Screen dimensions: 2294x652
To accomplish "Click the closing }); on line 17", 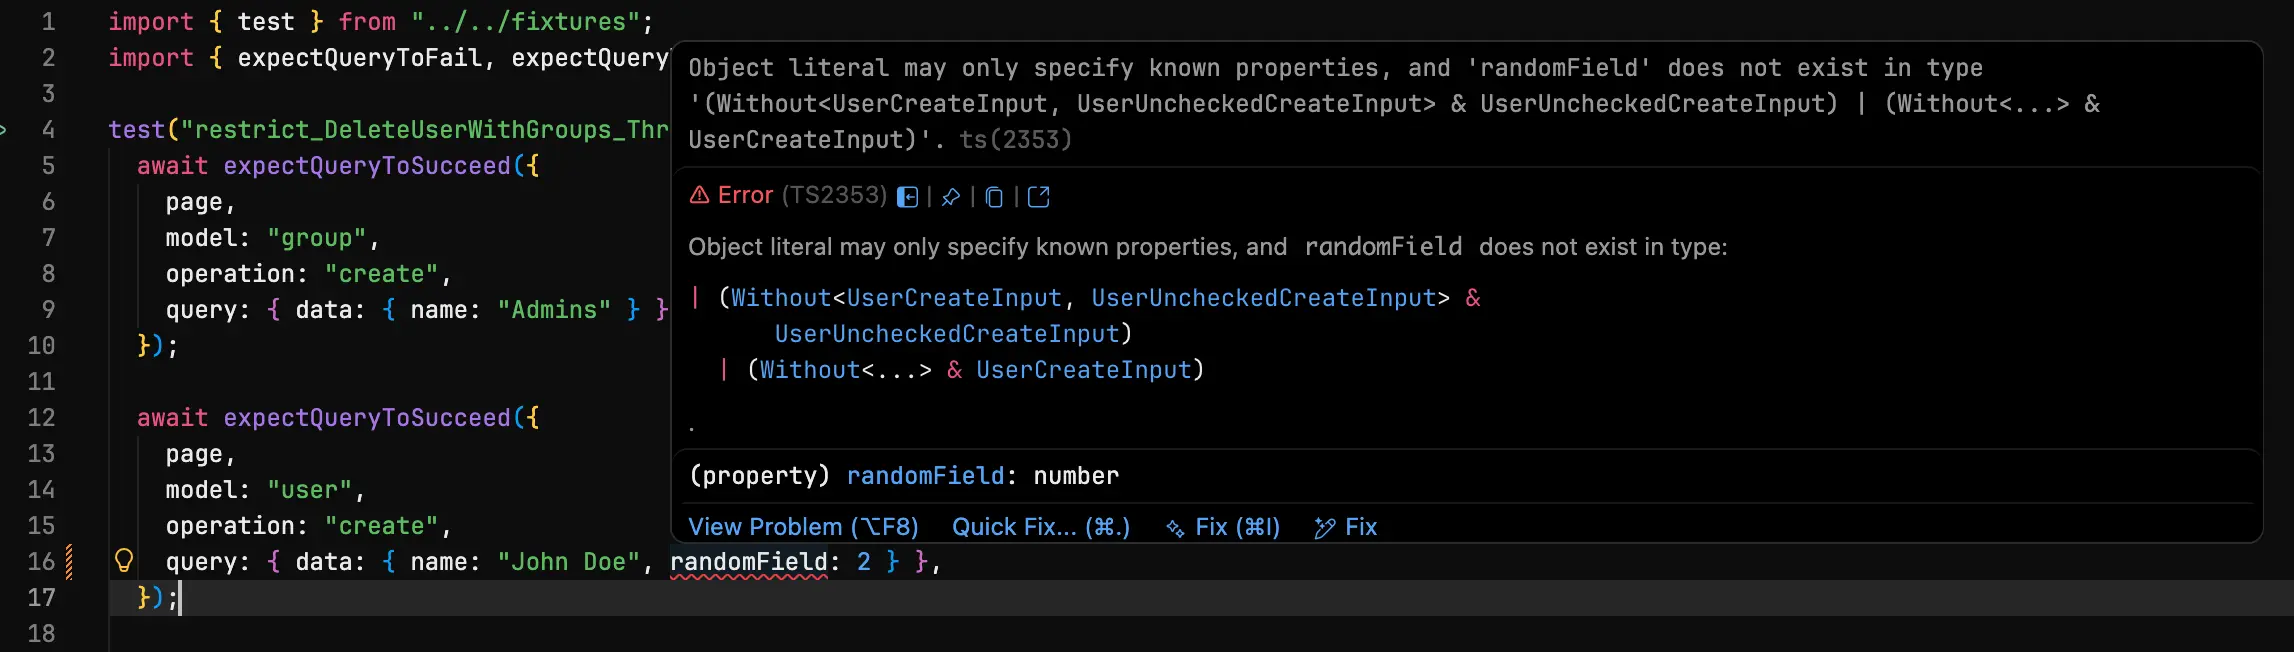I will coord(158,598).
